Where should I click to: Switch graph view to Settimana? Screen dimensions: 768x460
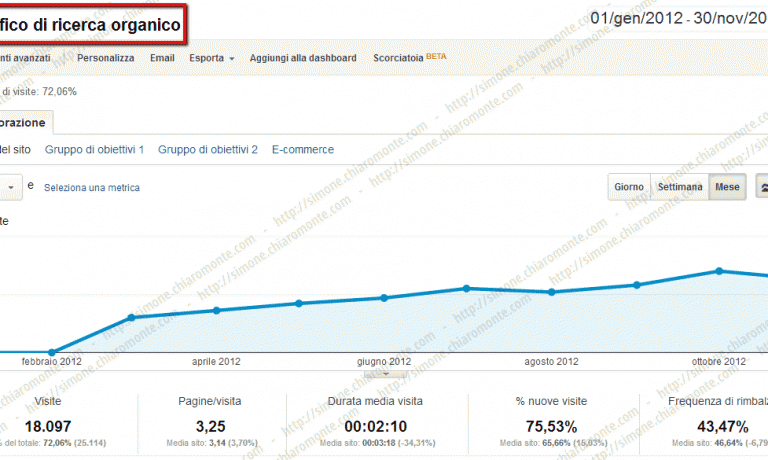click(680, 187)
